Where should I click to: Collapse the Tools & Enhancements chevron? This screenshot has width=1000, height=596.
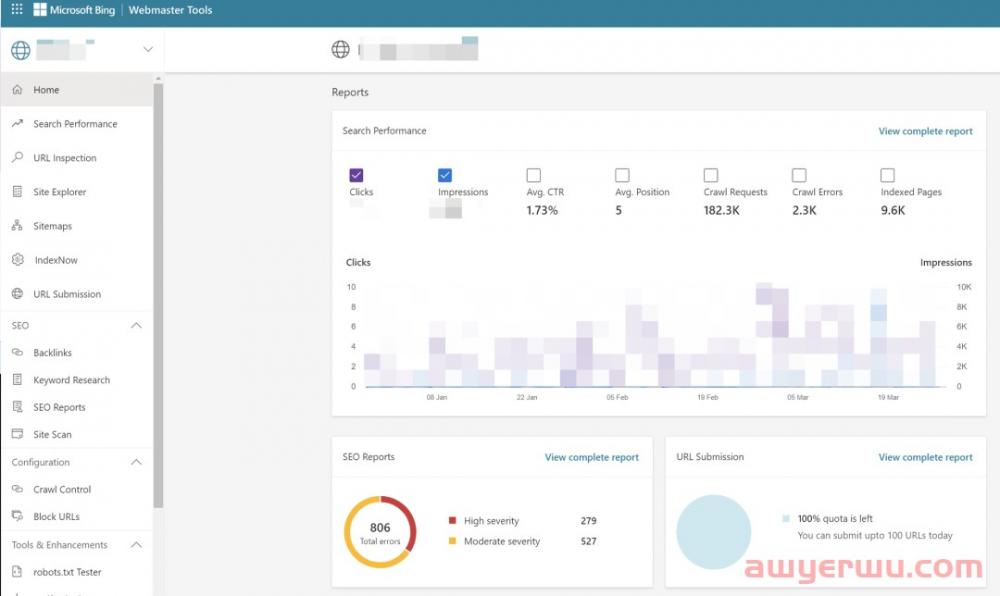pos(136,544)
